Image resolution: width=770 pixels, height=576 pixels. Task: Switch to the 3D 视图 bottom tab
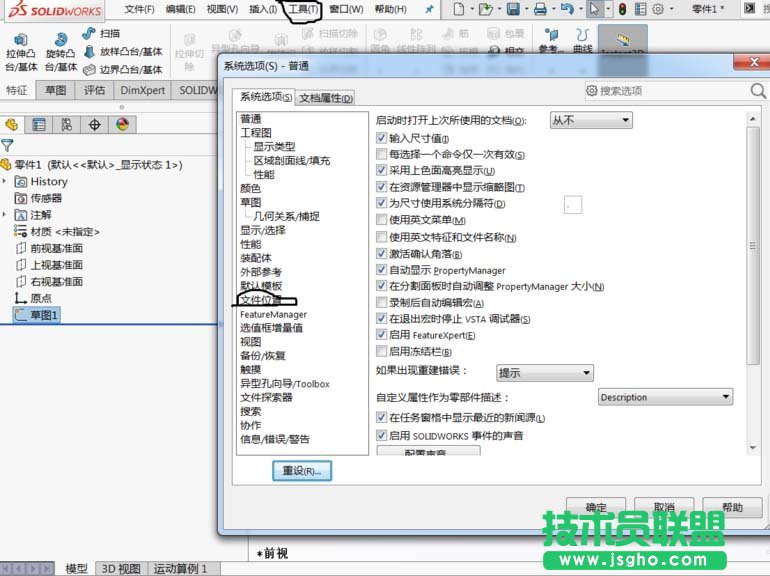tap(121, 569)
